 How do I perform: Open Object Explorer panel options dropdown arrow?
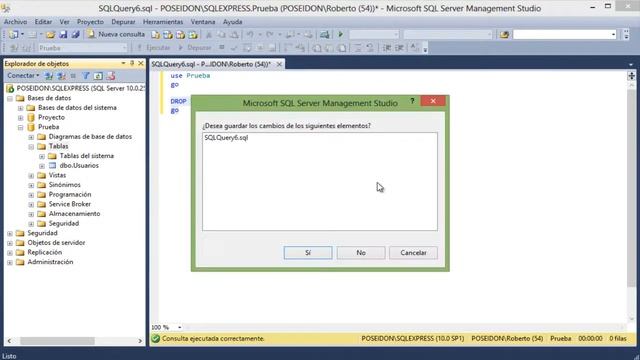(x=123, y=63)
